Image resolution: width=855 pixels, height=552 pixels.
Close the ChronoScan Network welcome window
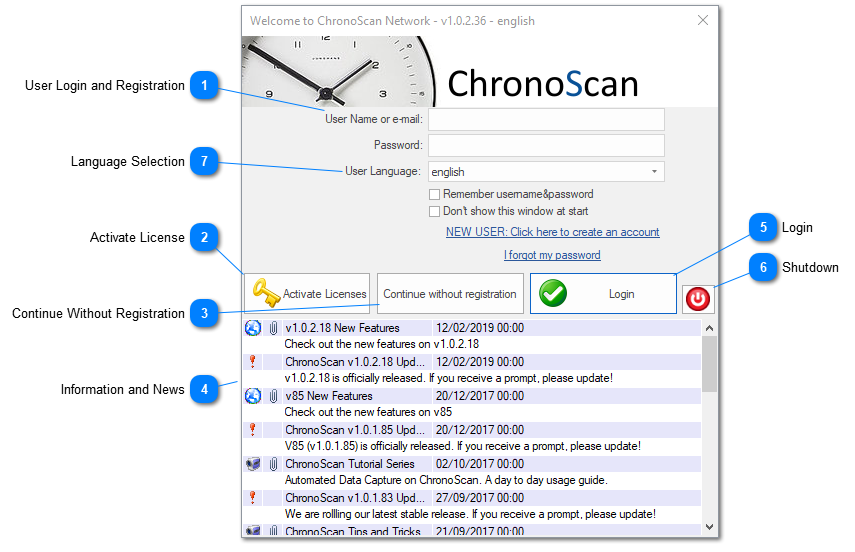pos(703,20)
